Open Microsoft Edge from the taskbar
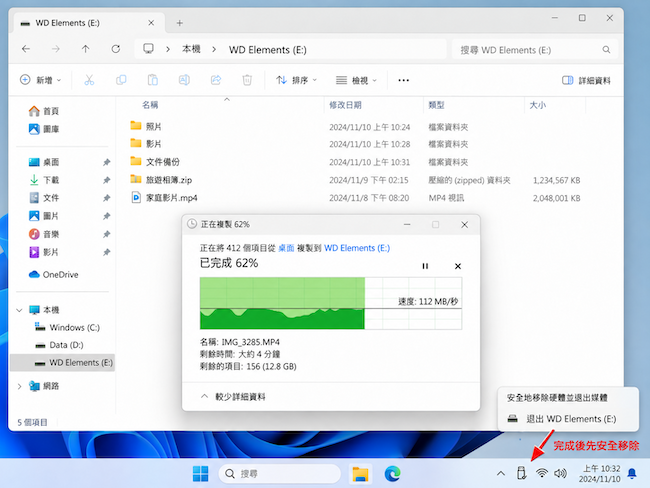Viewport: 650px width, 488px height. [x=392, y=473]
